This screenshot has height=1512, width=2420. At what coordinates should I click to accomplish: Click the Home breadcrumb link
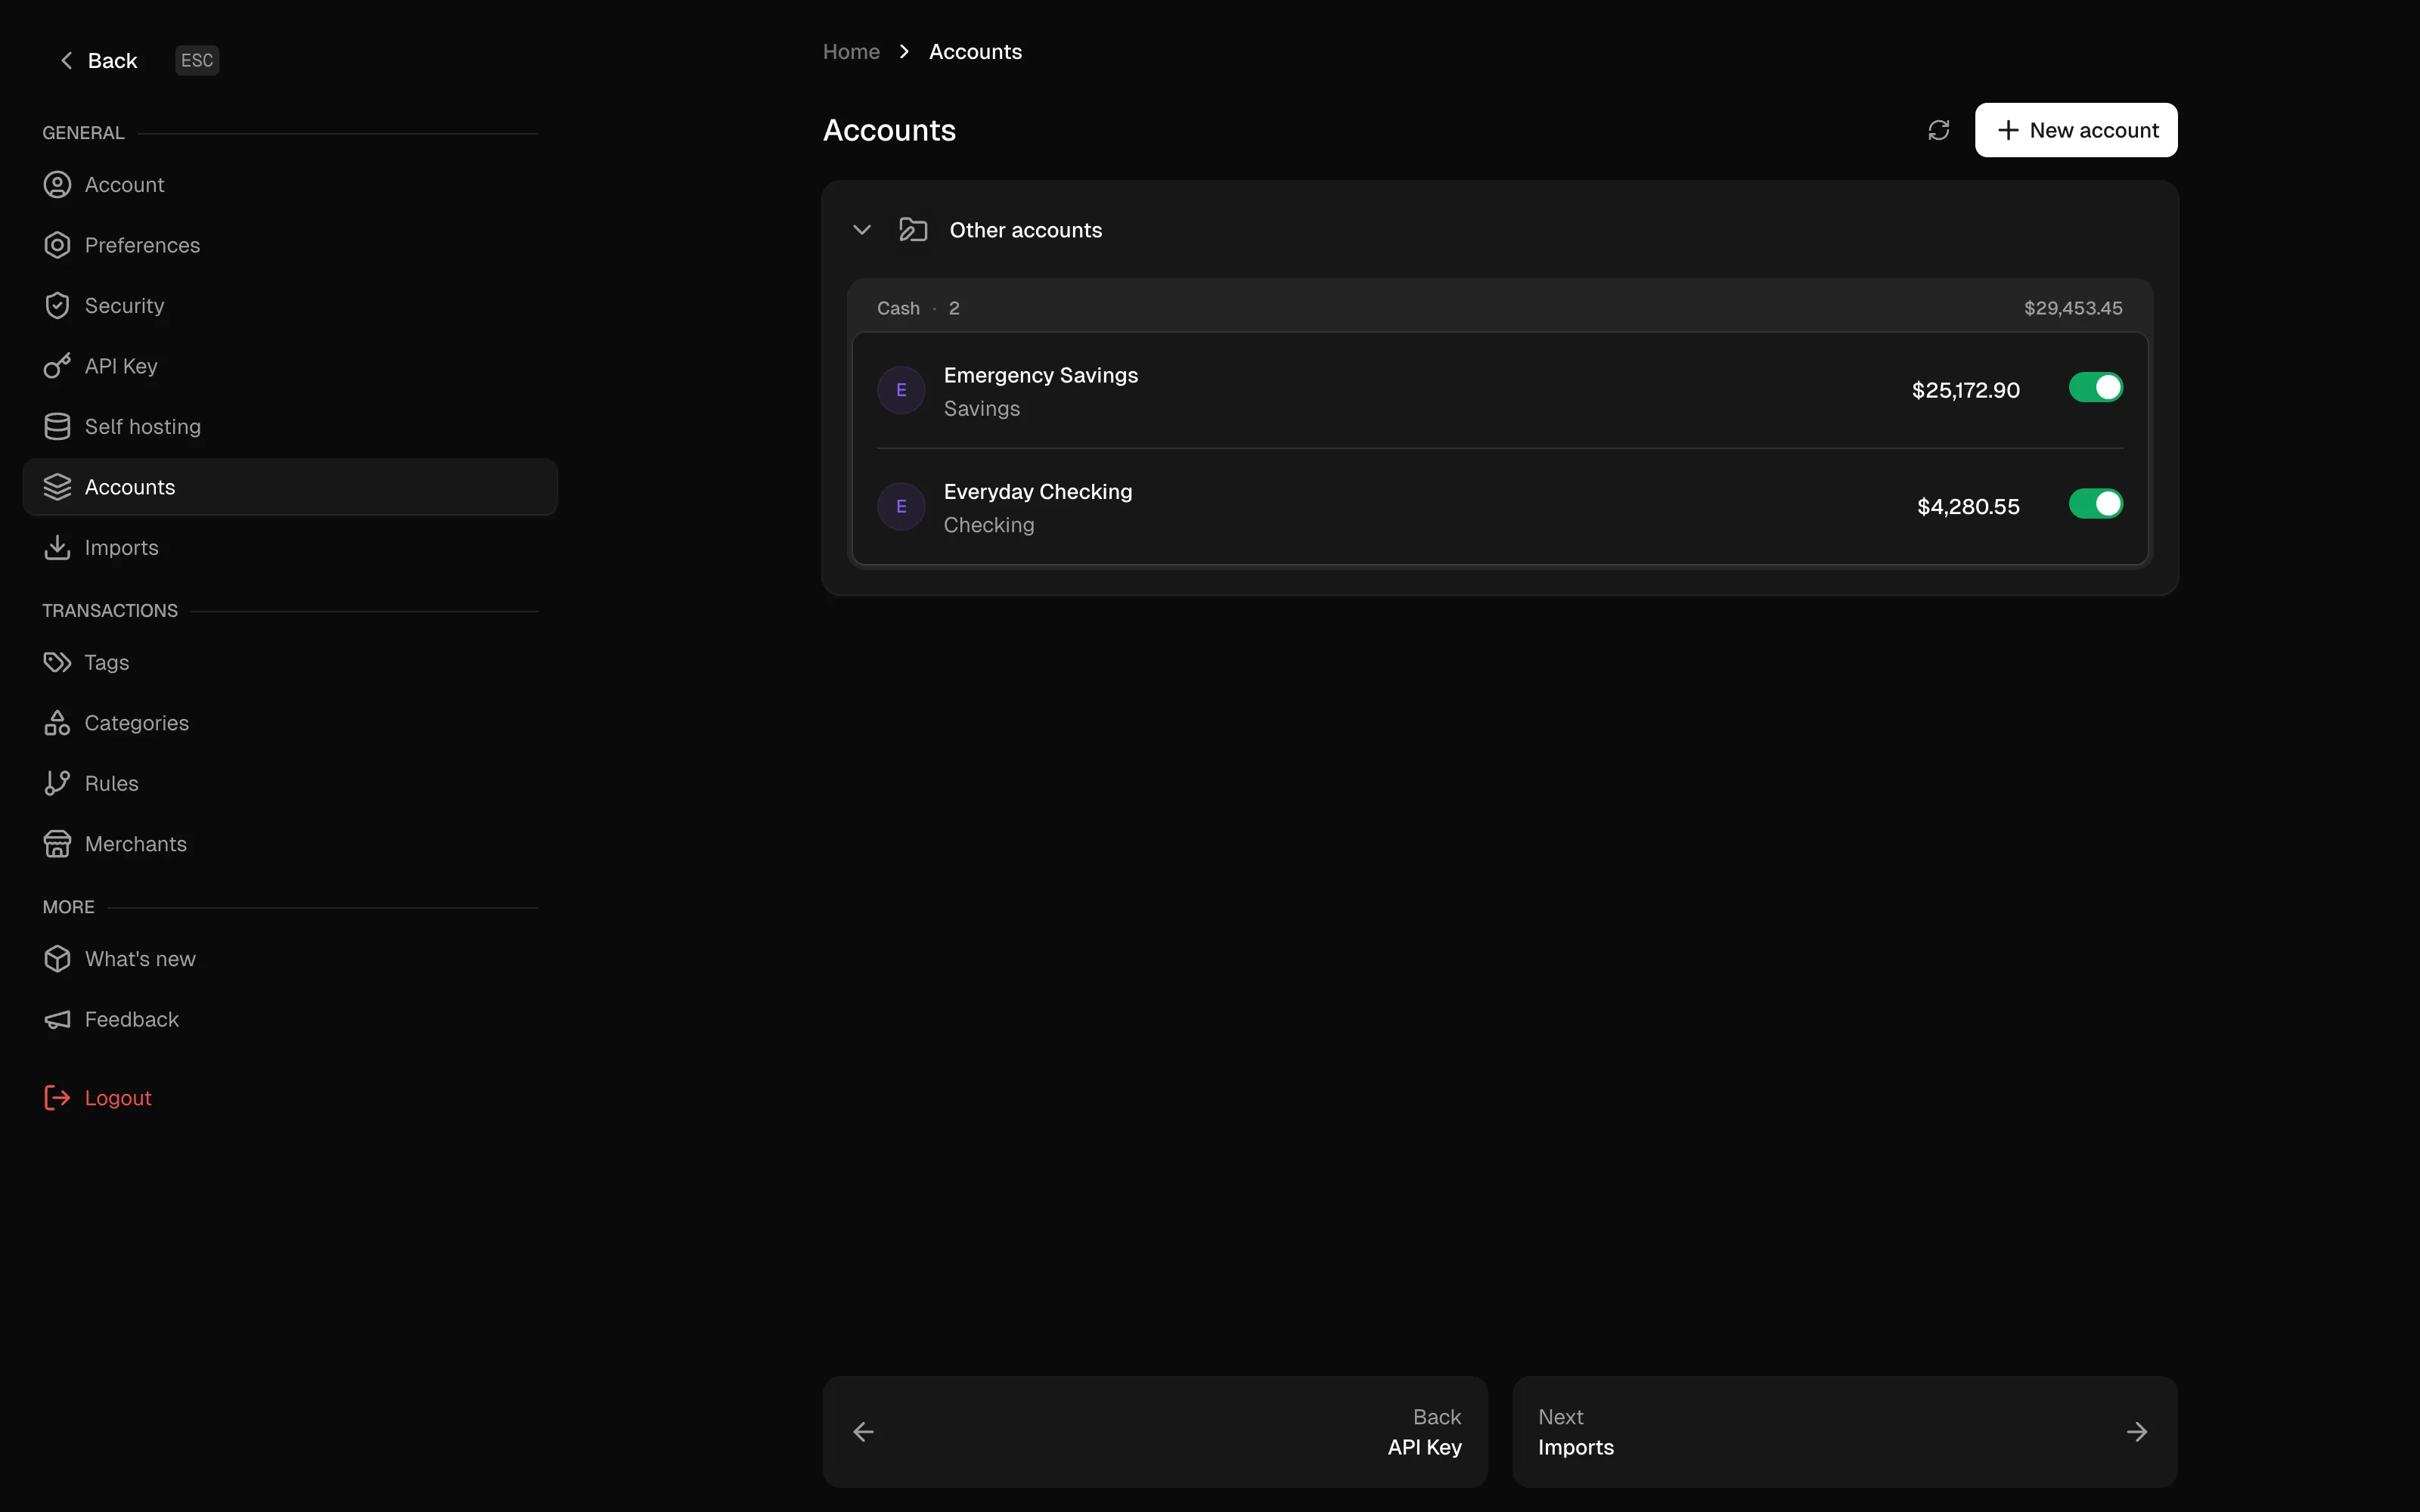851,52
